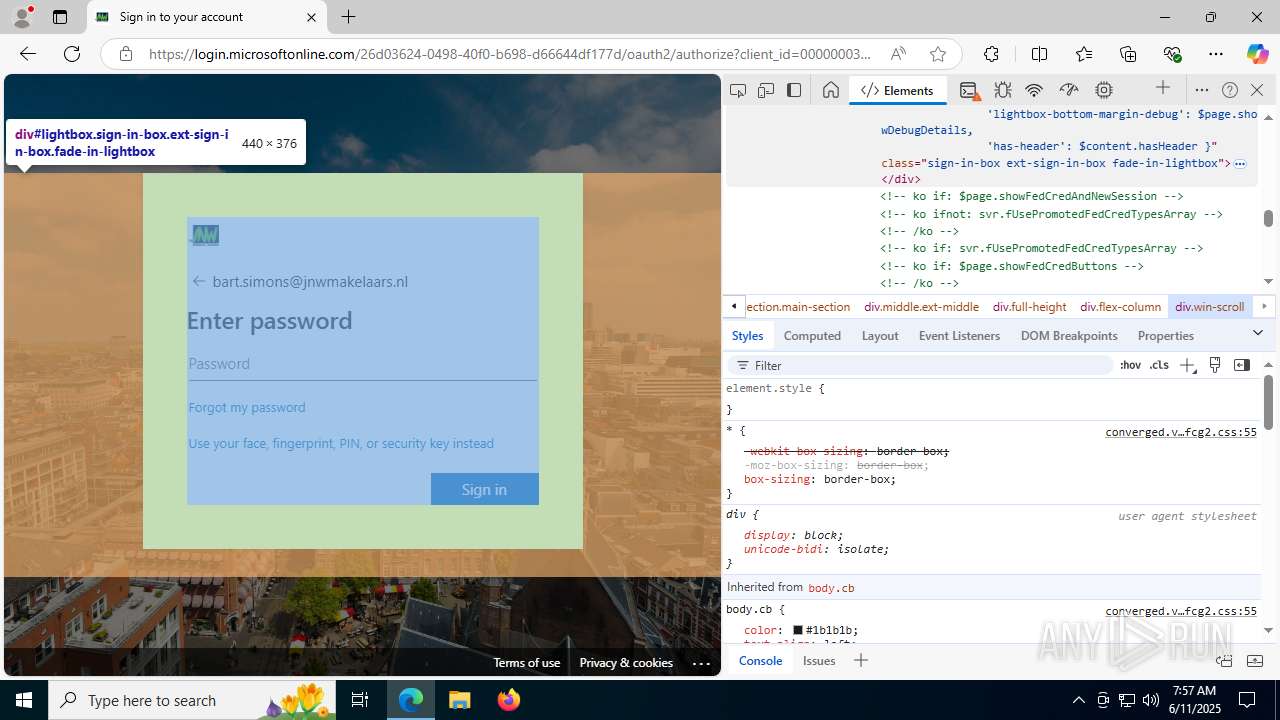Open the DevTools Welcome home icon
Viewport: 1280px width, 720px height.
(830, 90)
